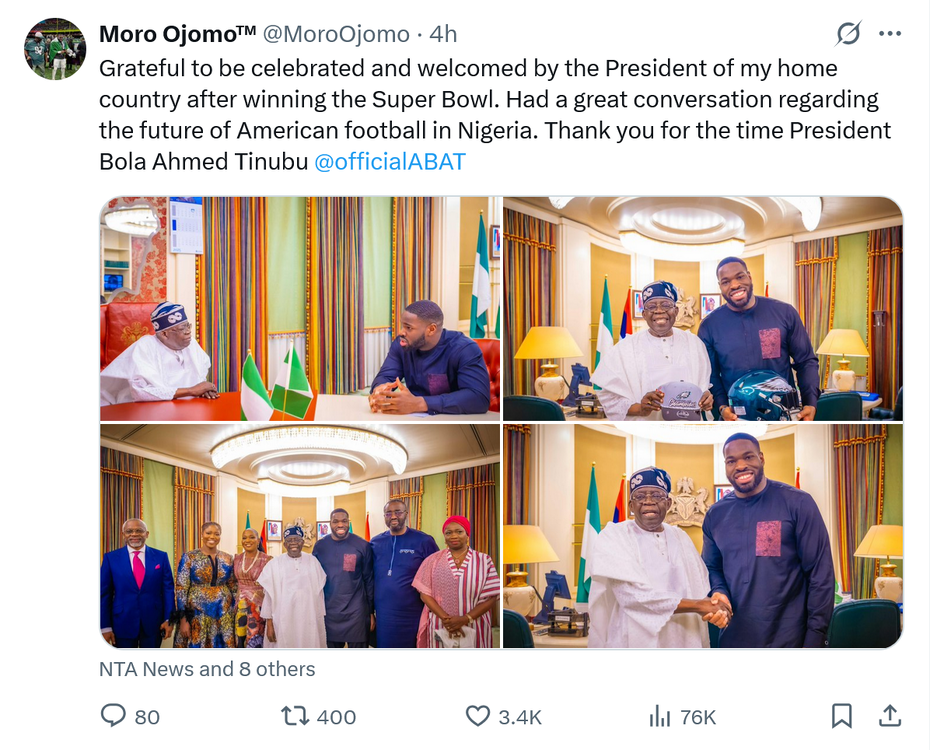Open the photo with Eagles helmet
Viewport: 930px width, 750px height.
[702, 308]
